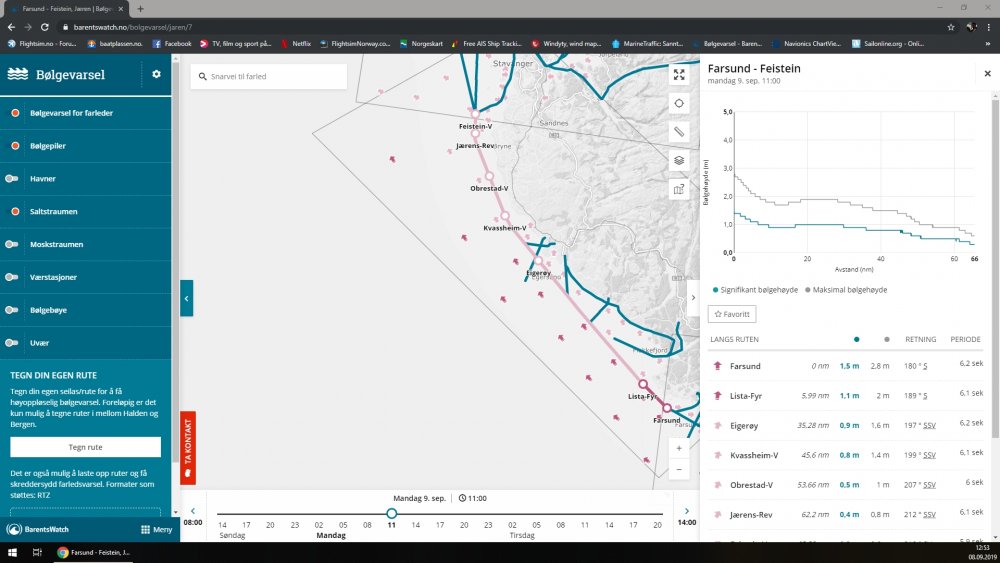Image resolution: width=1000 pixels, height=563 pixels.
Task: Close the Farsund - Feistein panel
Action: [x=987, y=73]
